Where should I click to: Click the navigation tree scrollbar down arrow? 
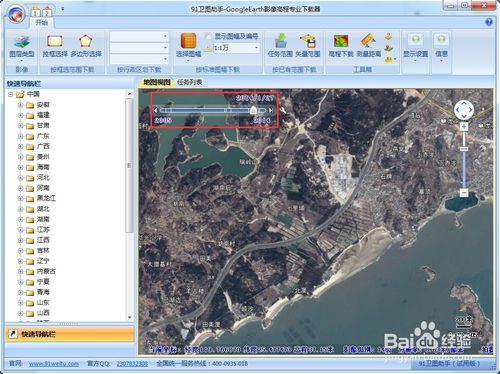point(130,317)
